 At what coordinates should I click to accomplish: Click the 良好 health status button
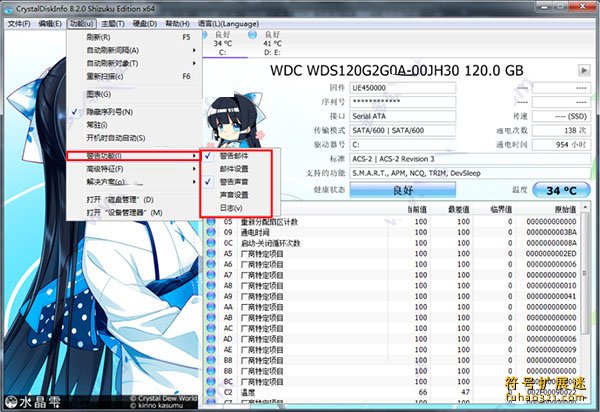(403, 190)
